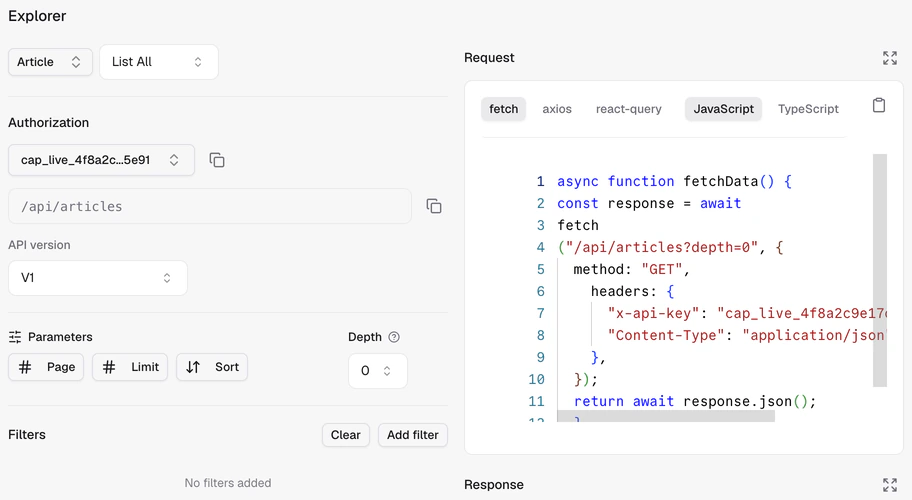Click the Parameters sliders icon
The height and width of the screenshot is (500, 912).
[15, 337]
